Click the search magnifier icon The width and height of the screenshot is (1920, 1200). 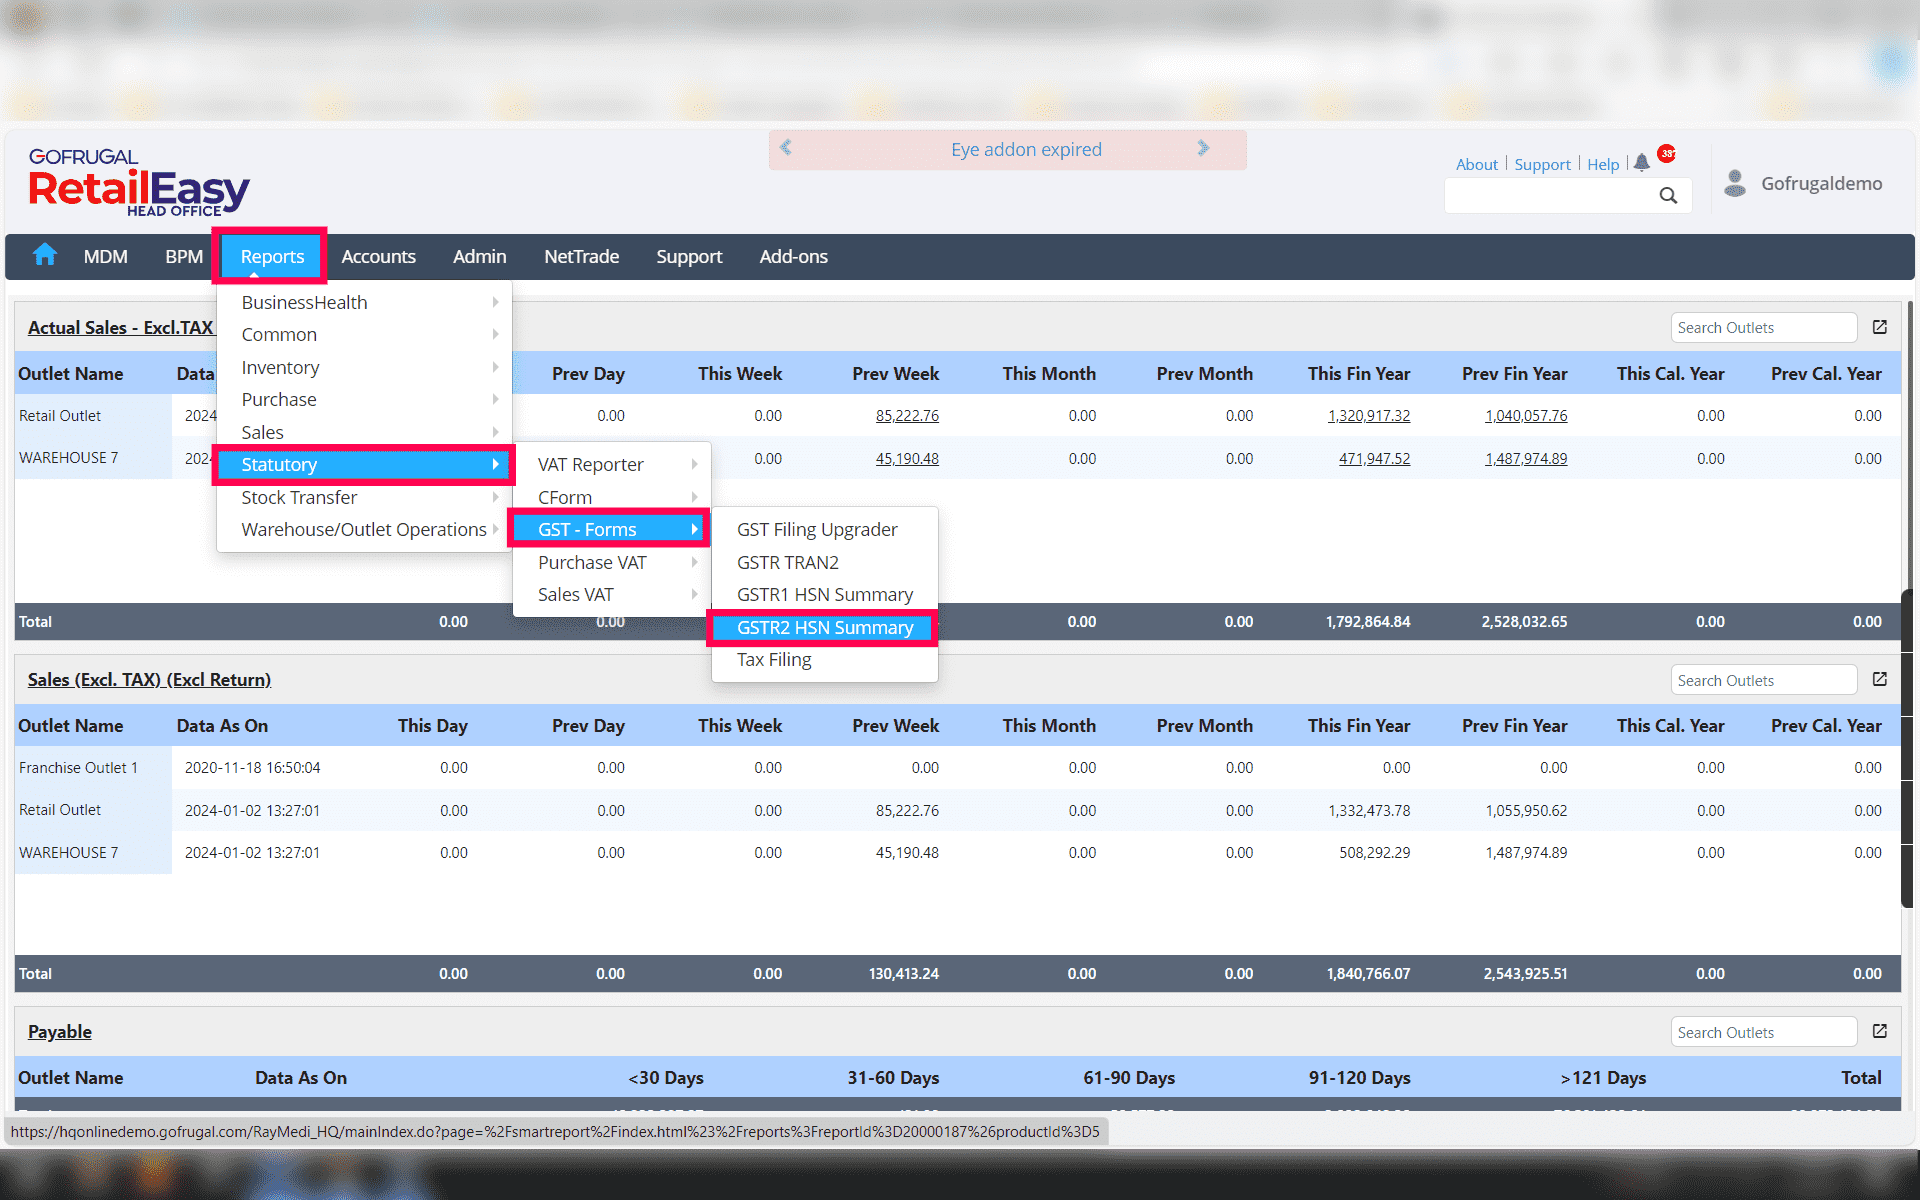point(1668,196)
